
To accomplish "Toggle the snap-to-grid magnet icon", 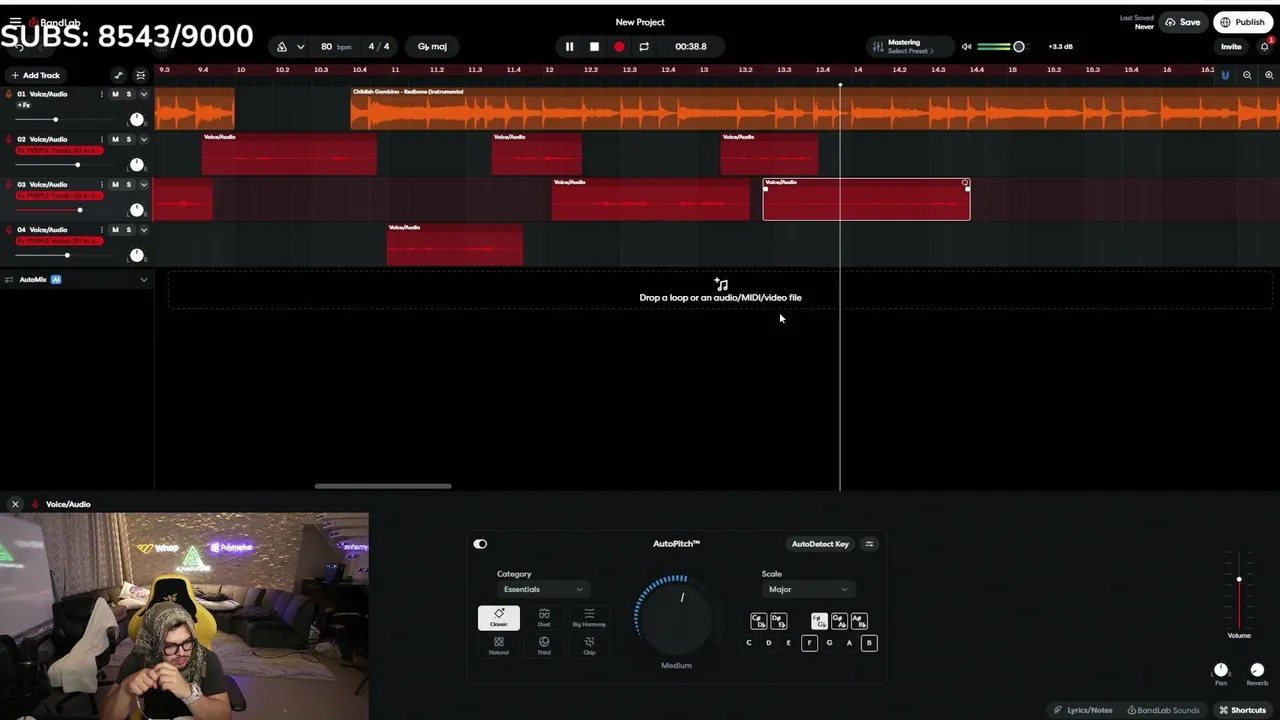I will 1225,75.
